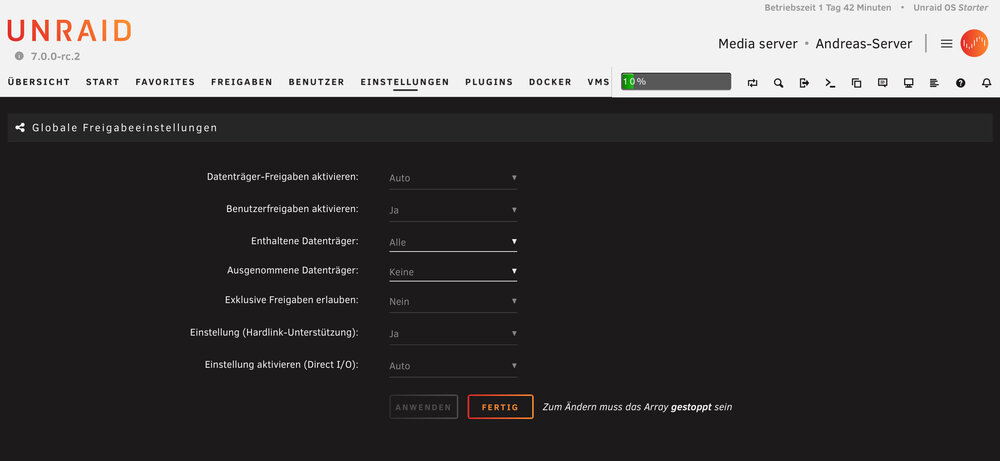
Task: Click the array gestoppt notice text
Action: coord(637,407)
